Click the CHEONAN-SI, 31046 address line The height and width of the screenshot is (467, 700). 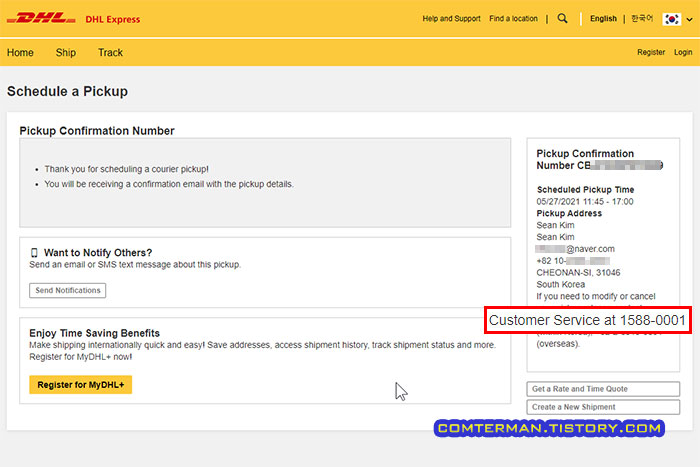578,272
